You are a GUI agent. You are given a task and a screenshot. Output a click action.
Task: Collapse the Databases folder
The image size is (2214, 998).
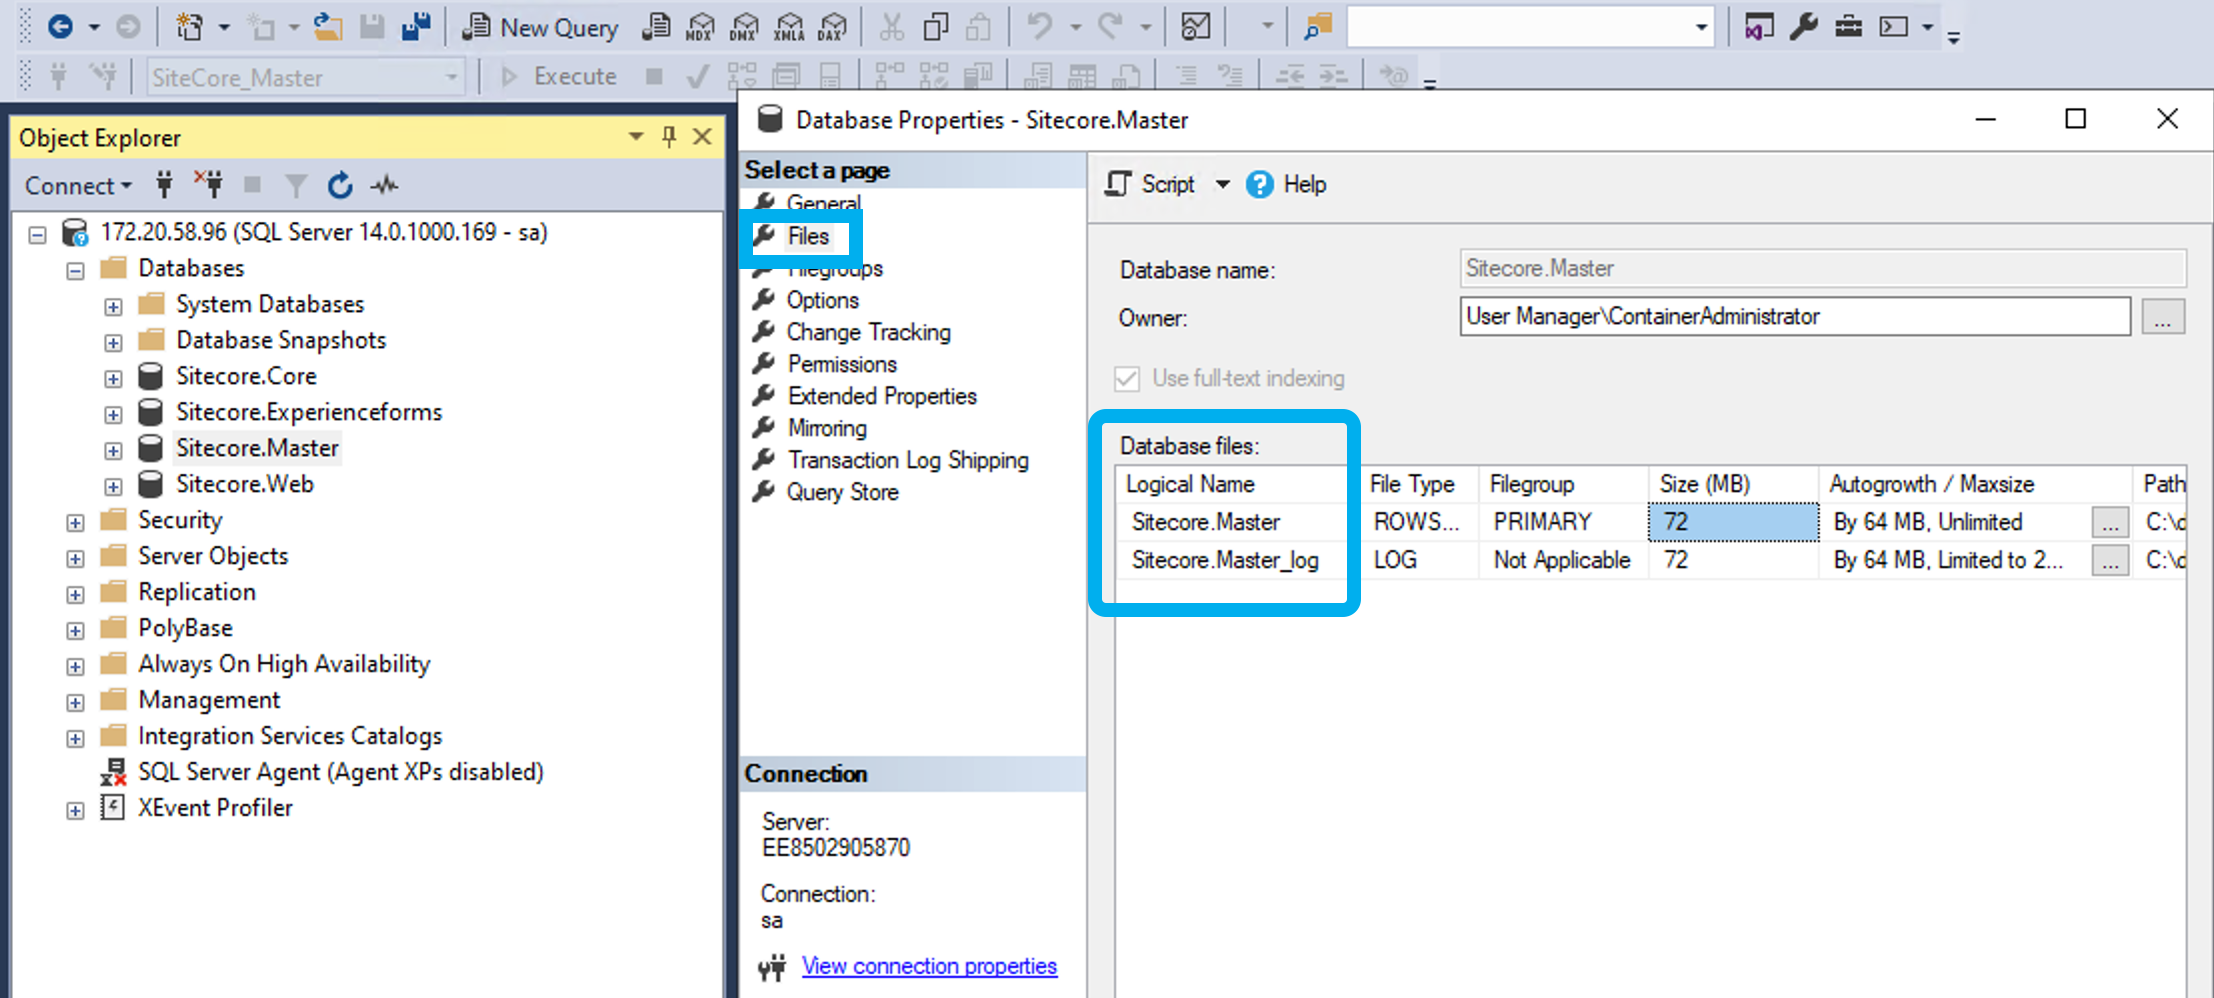tap(75, 271)
